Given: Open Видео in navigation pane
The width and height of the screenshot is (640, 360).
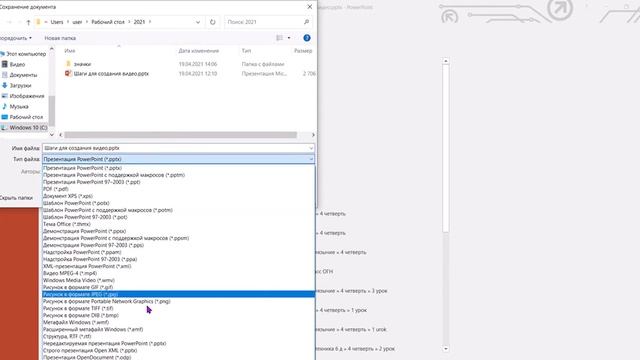Looking at the screenshot, I should click(x=17, y=64).
